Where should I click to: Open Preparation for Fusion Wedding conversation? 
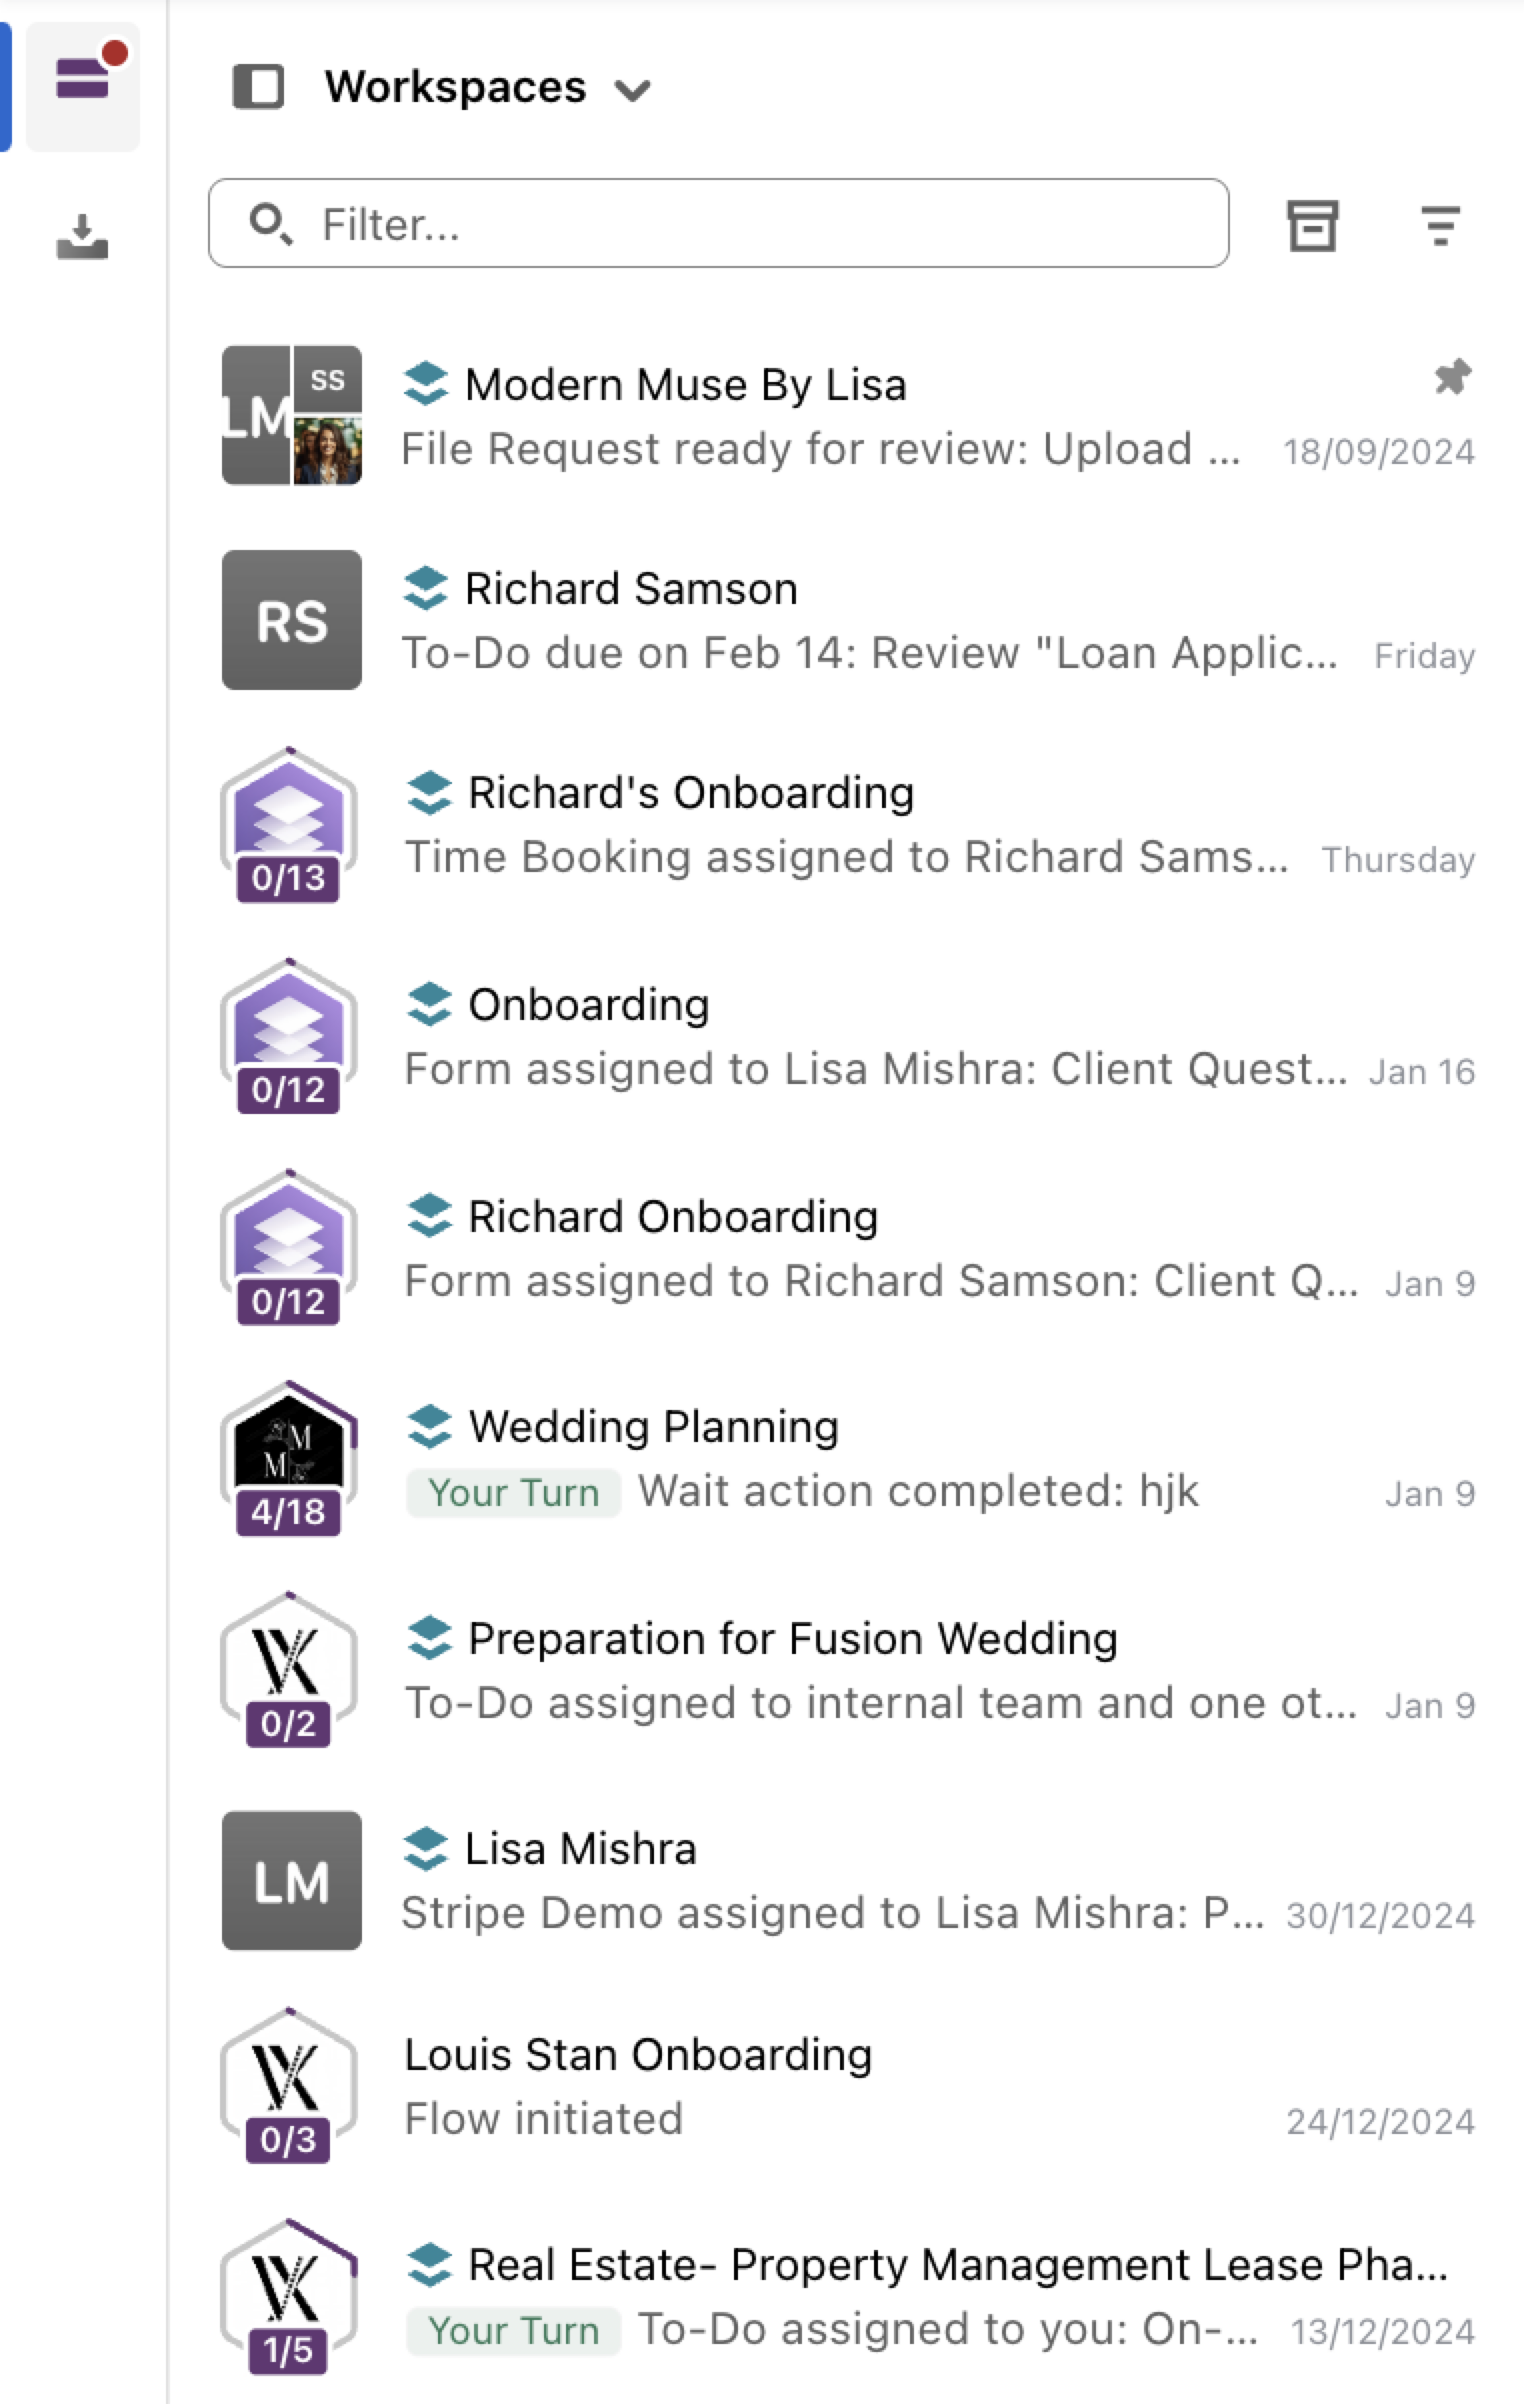[x=847, y=1670]
